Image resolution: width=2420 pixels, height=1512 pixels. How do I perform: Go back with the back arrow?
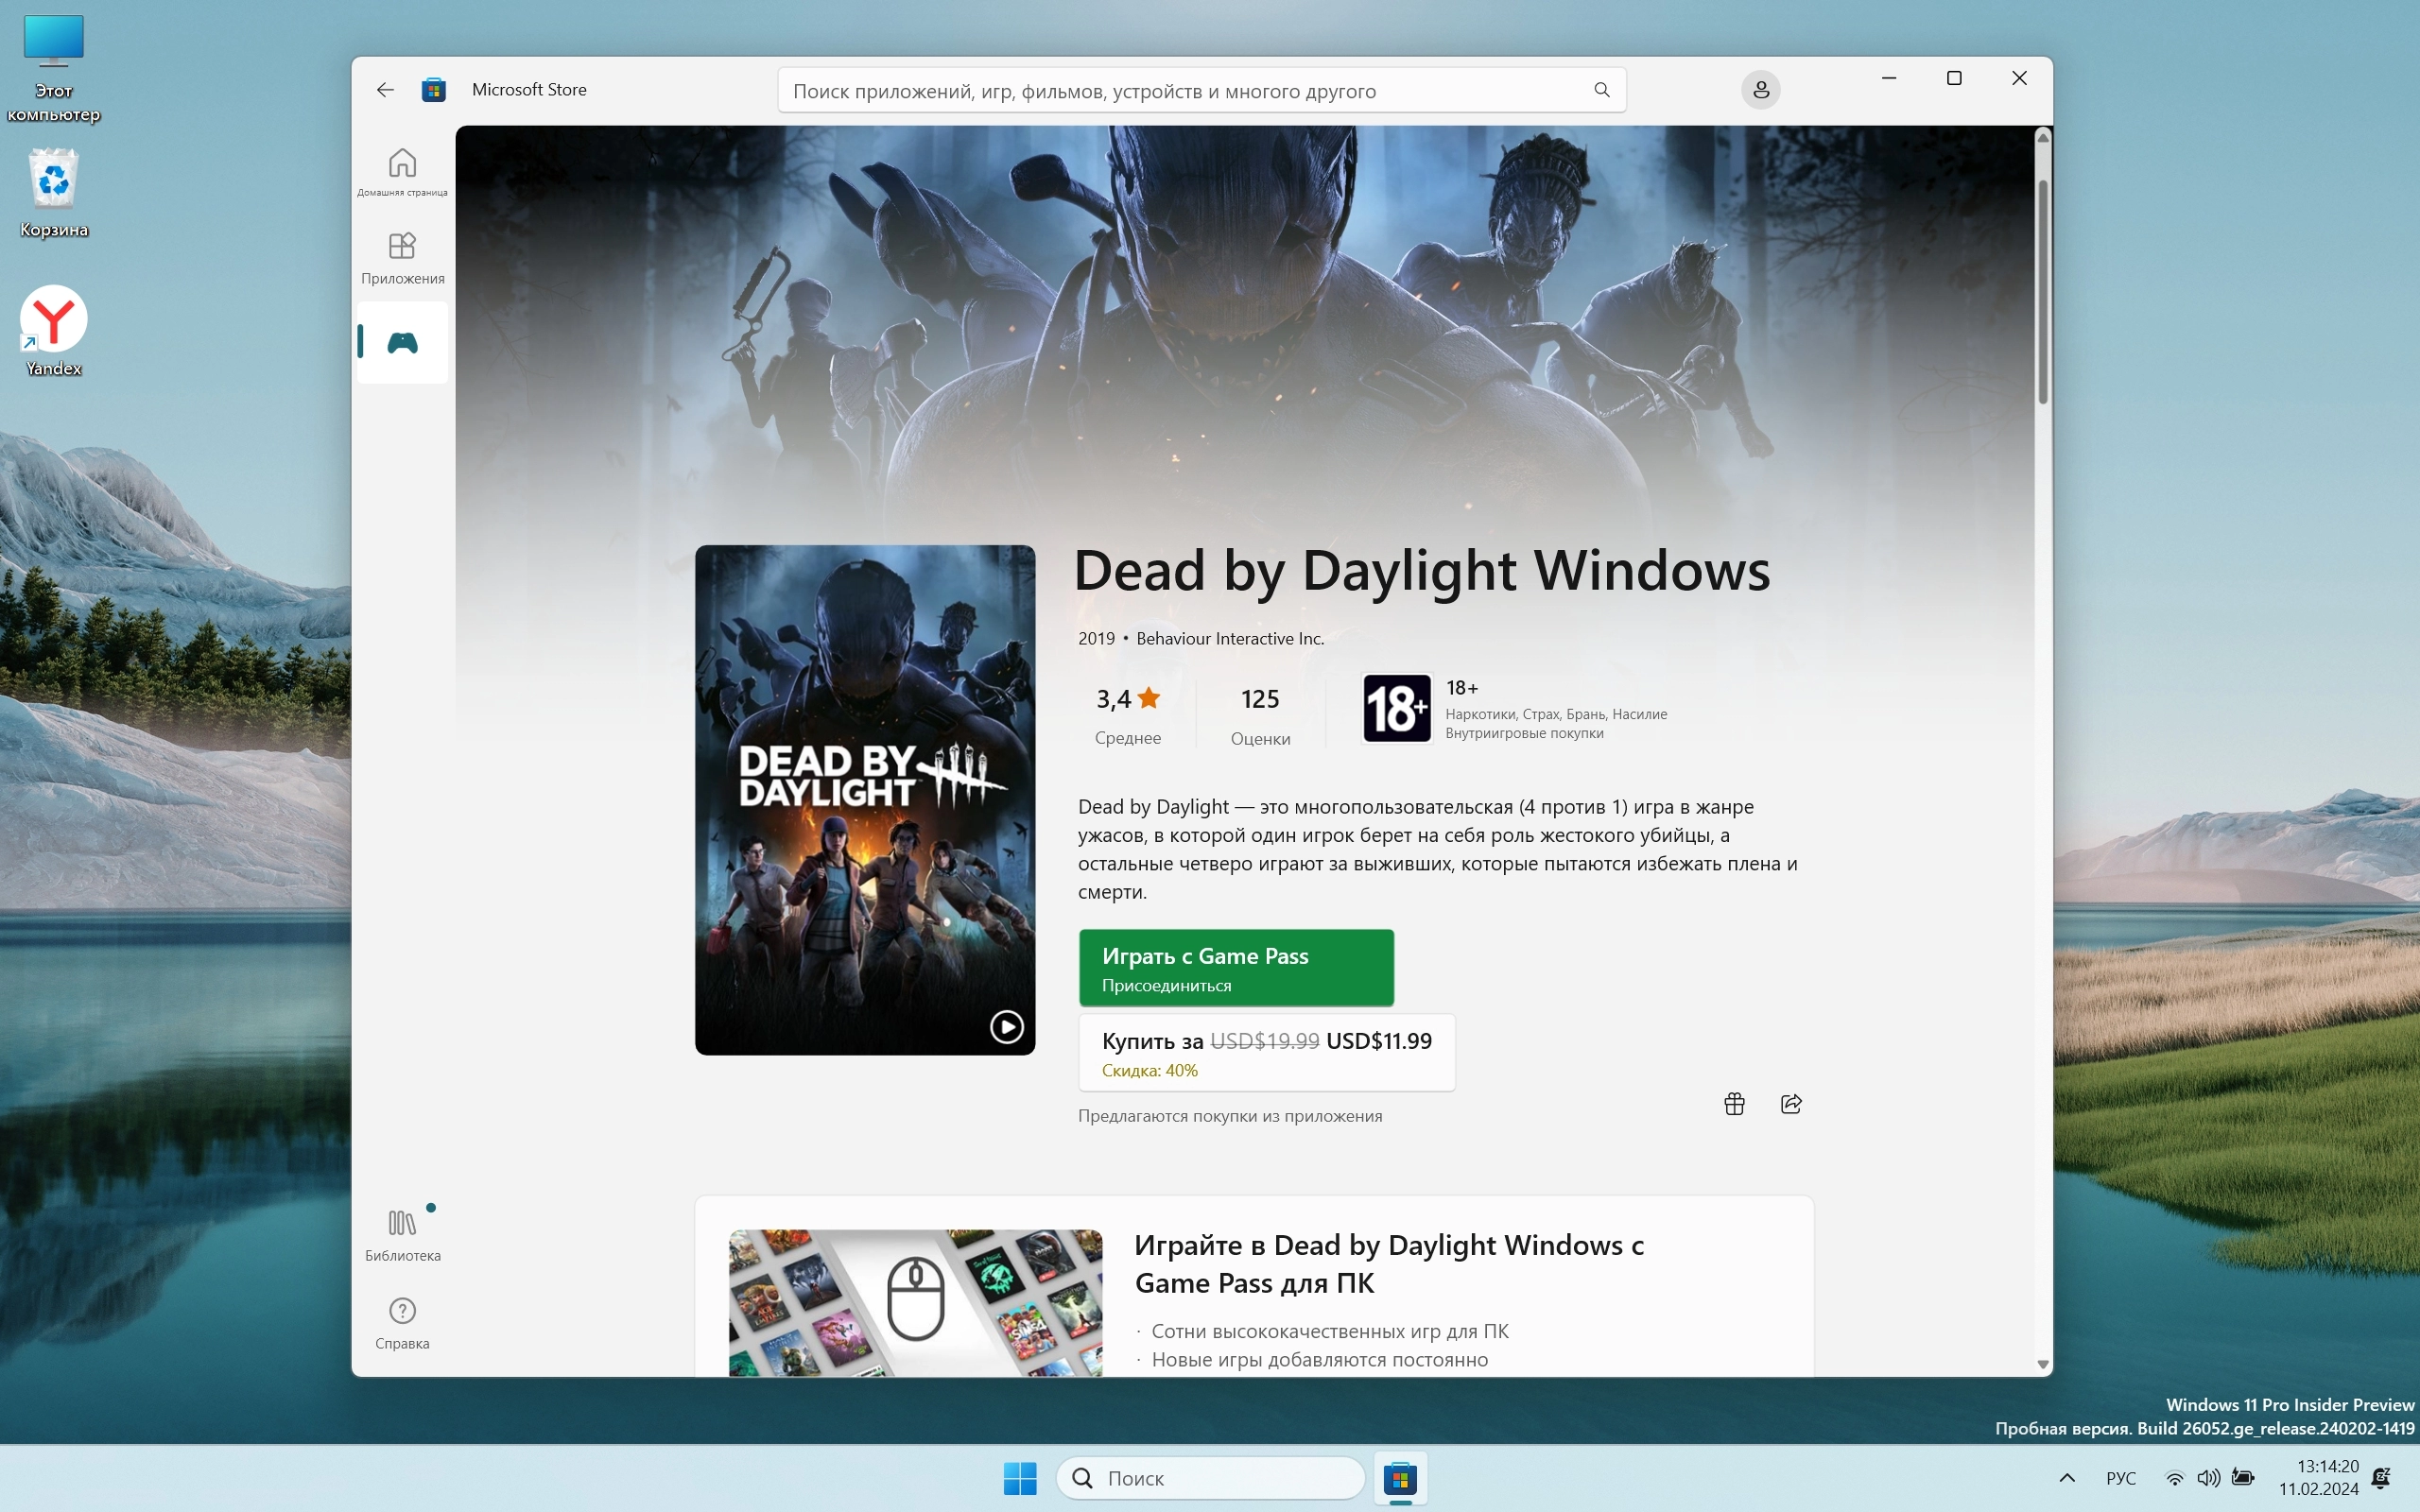[x=385, y=90]
